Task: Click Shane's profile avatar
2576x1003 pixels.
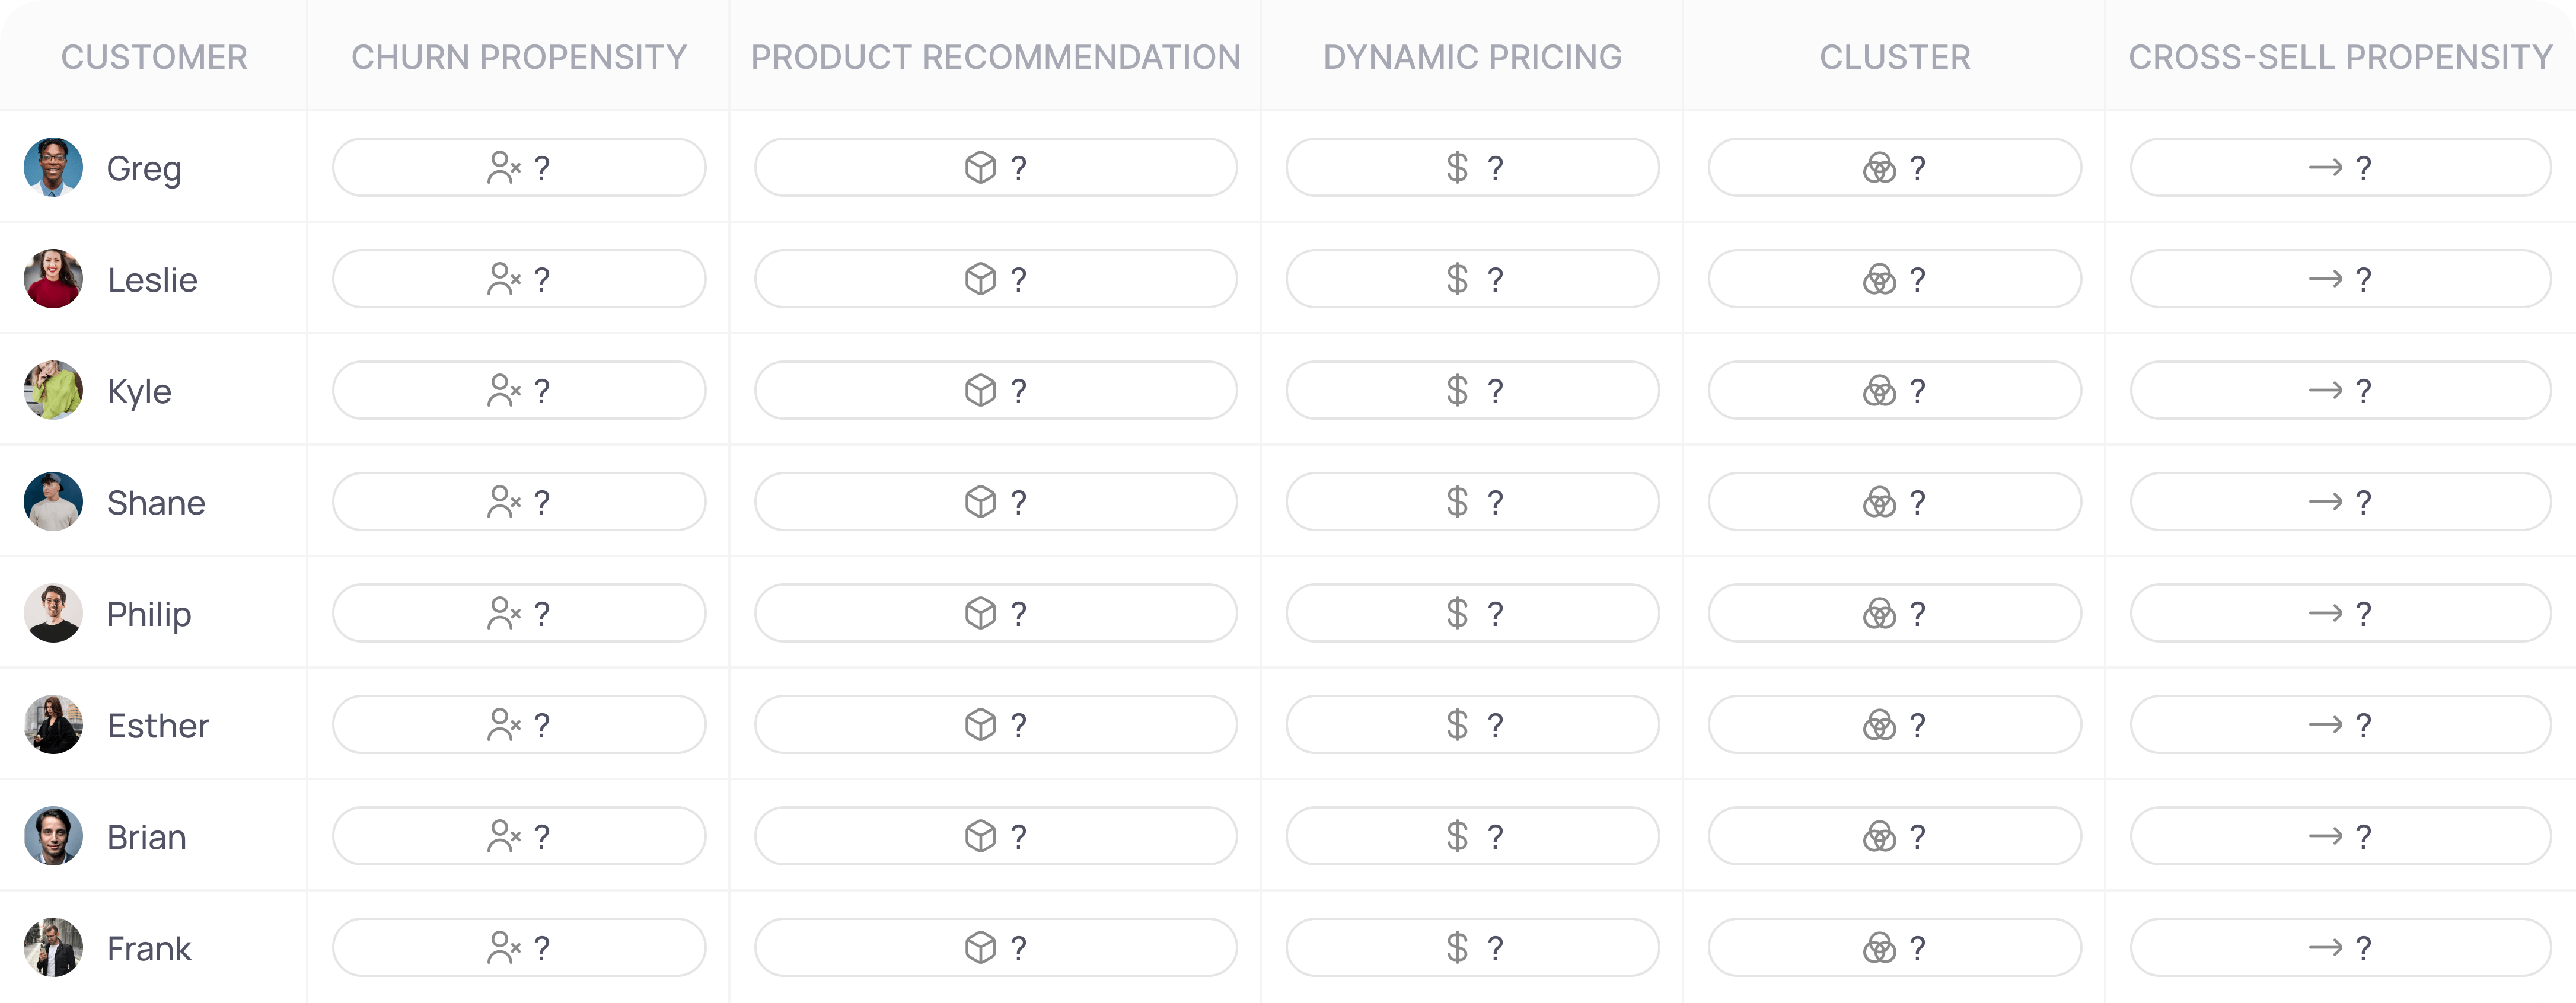Action: point(53,502)
